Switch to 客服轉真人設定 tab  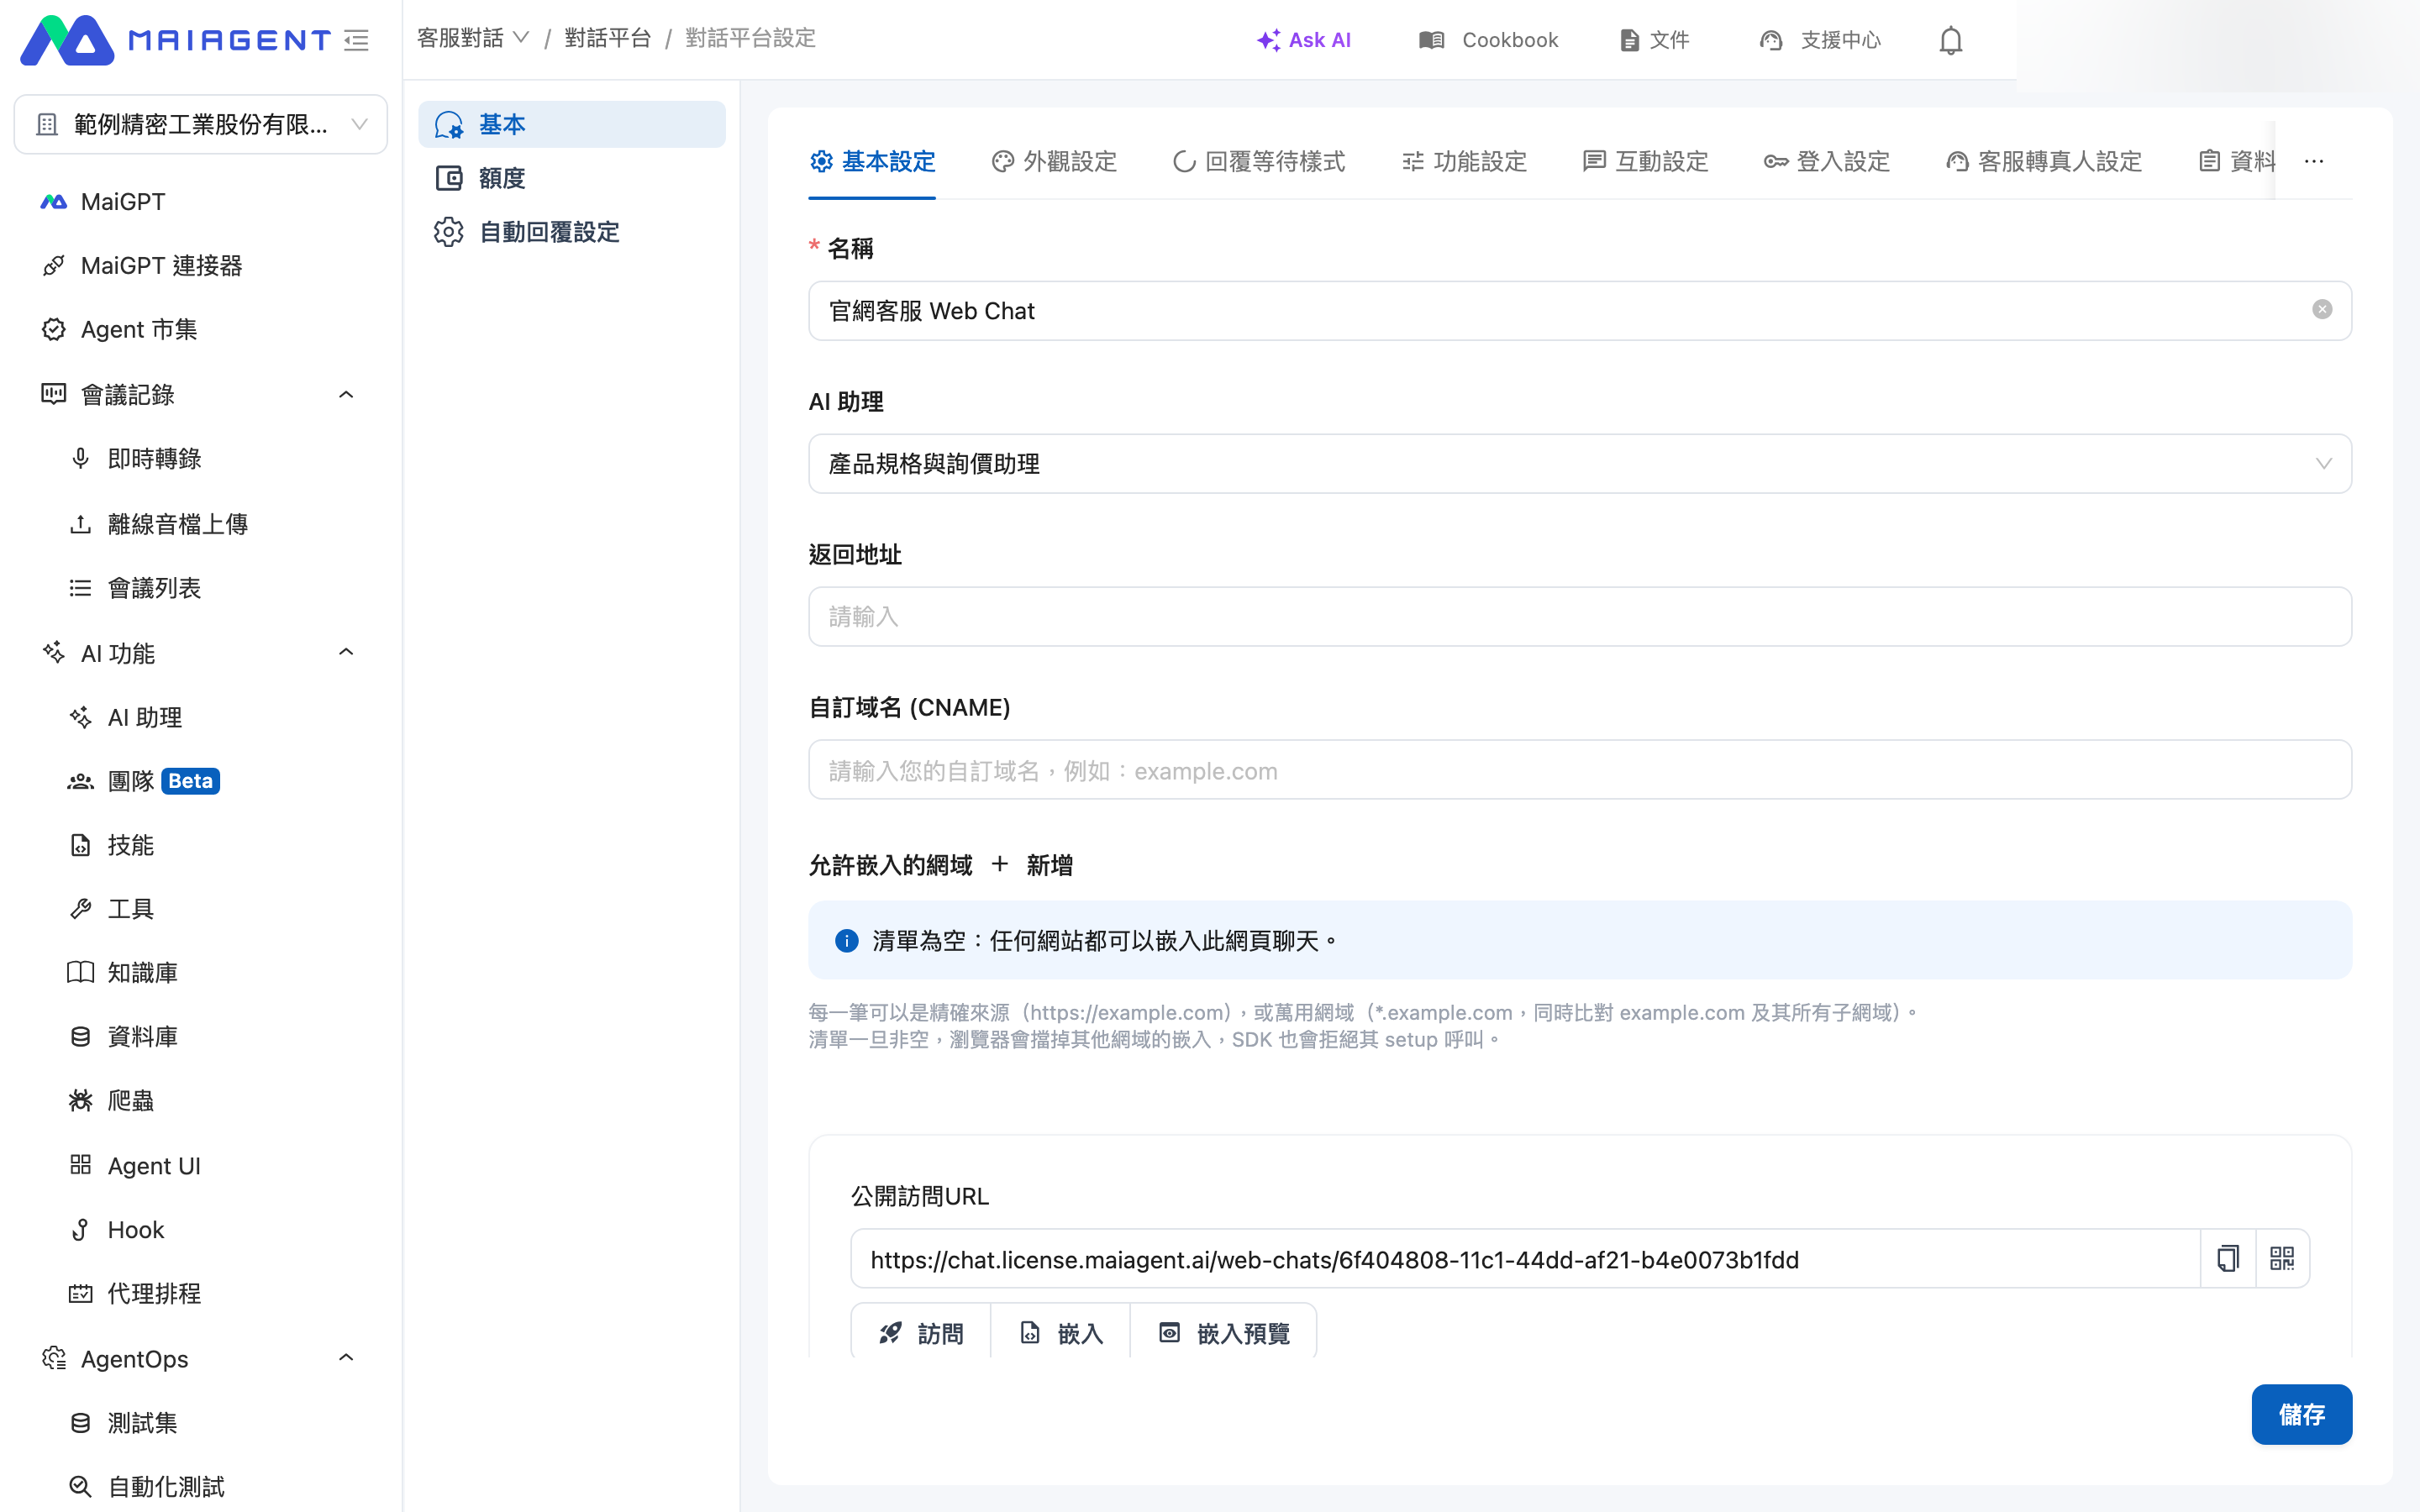[x=2044, y=161]
